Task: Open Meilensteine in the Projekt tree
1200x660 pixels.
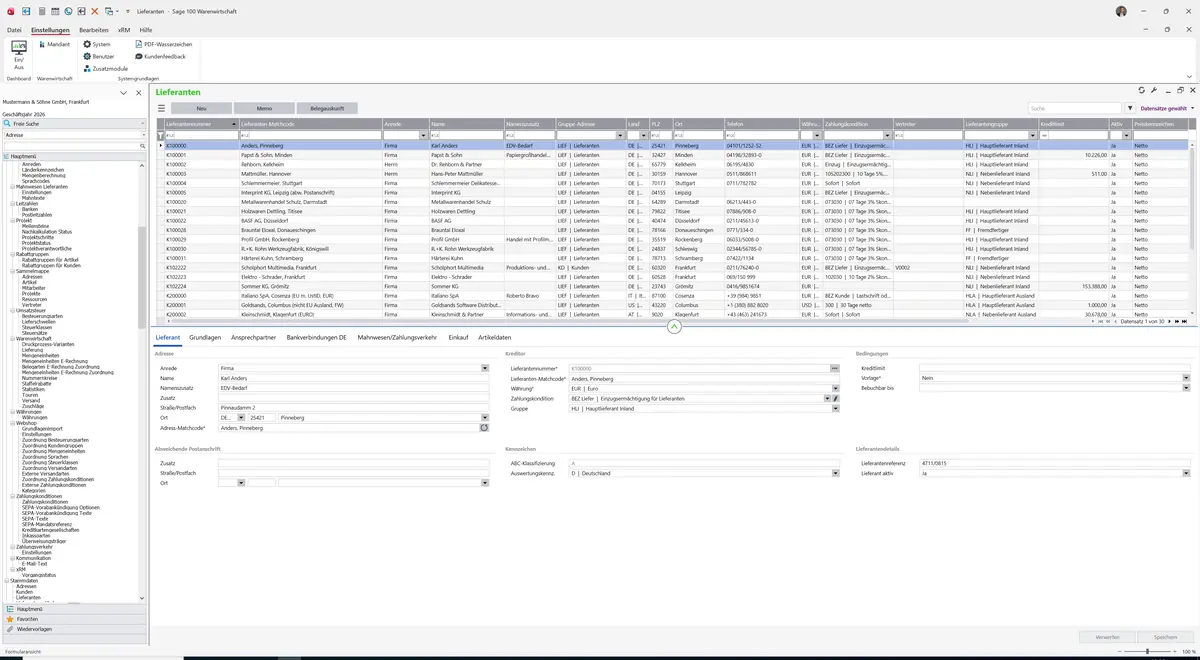Action: [x=35, y=226]
